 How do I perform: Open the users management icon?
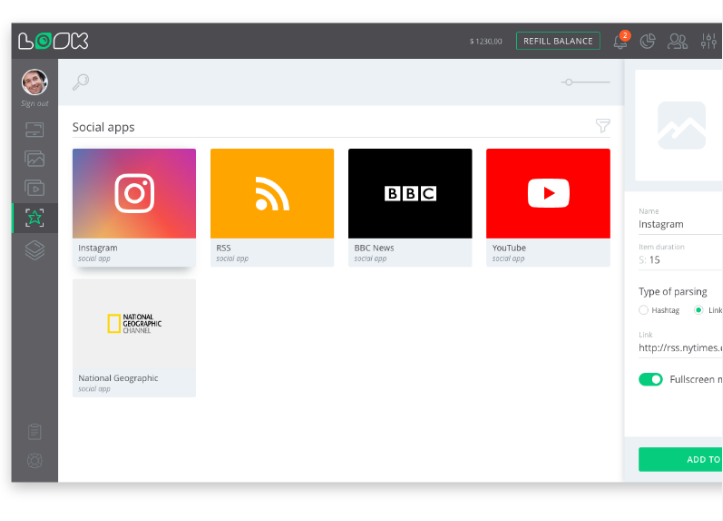pyautogui.click(x=678, y=41)
